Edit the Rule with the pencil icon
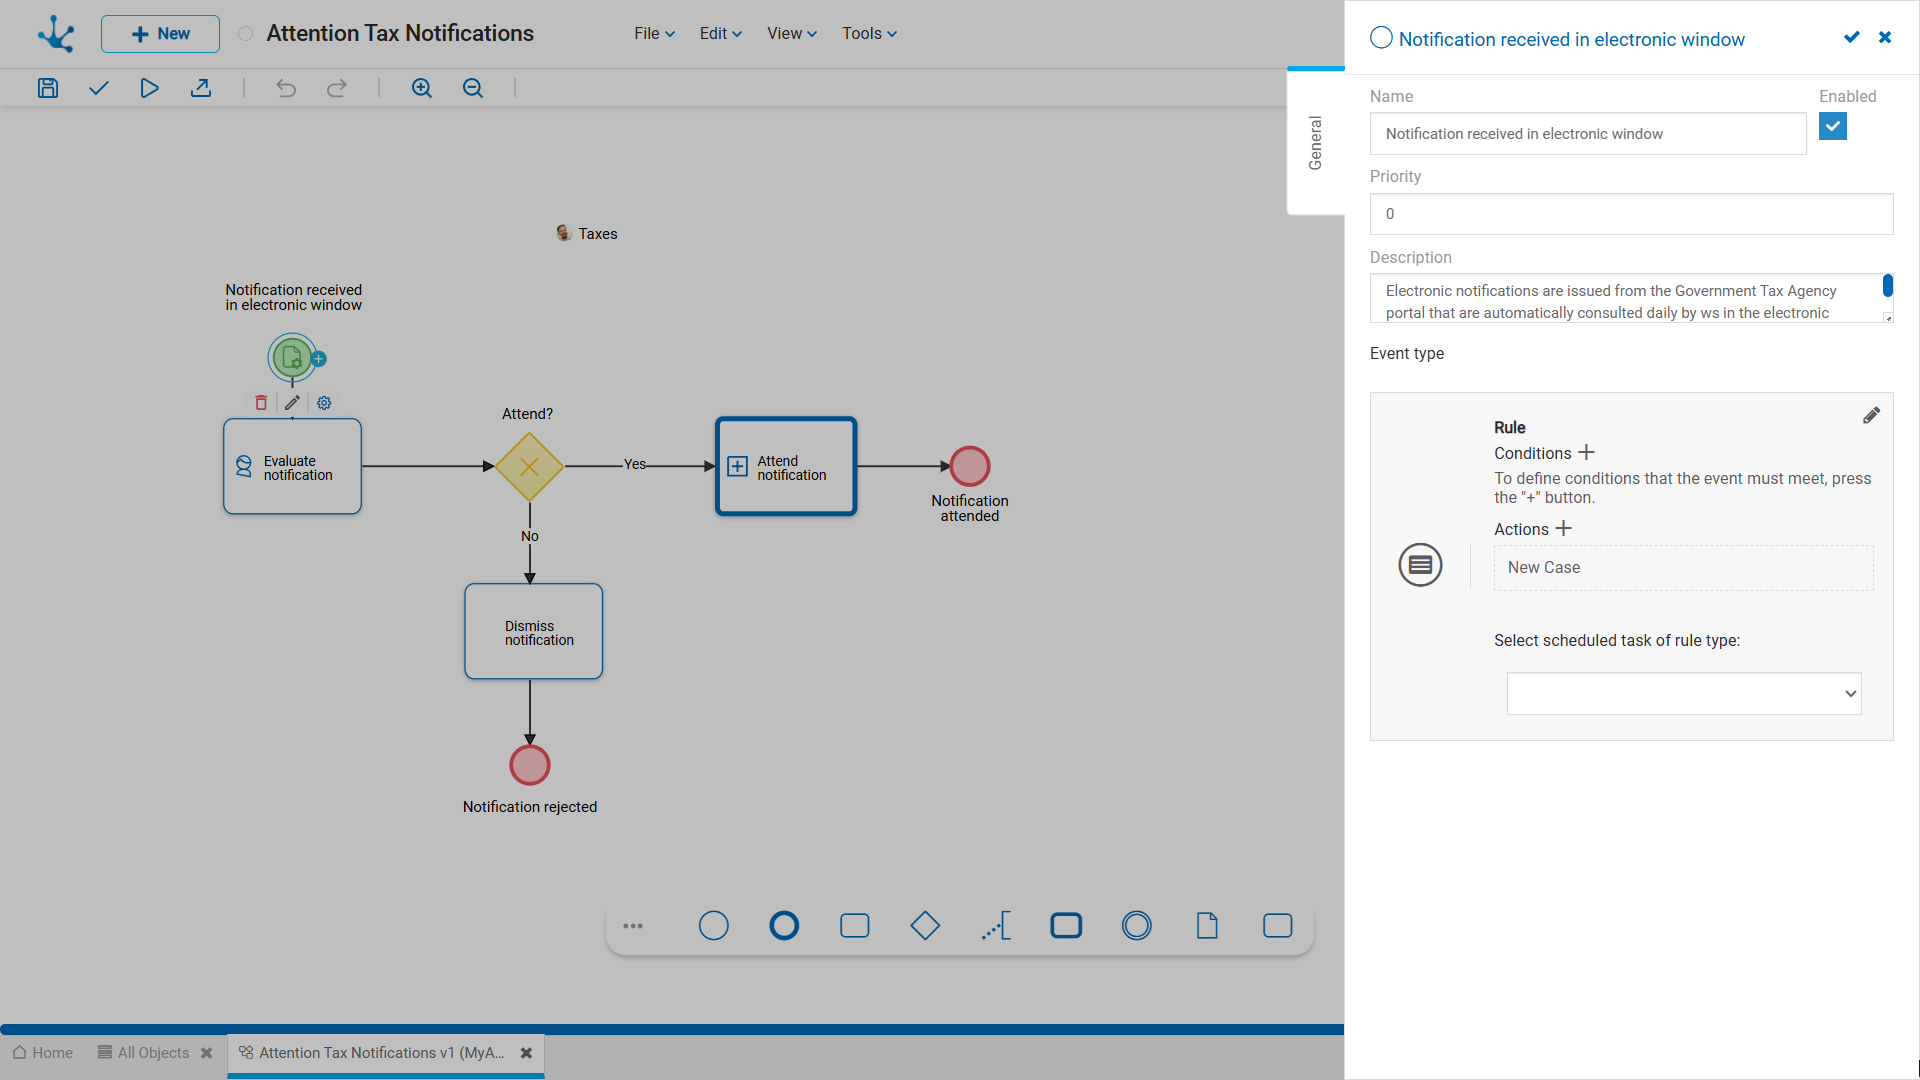The width and height of the screenshot is (1920, 1080). click(x=1871, y=416)
